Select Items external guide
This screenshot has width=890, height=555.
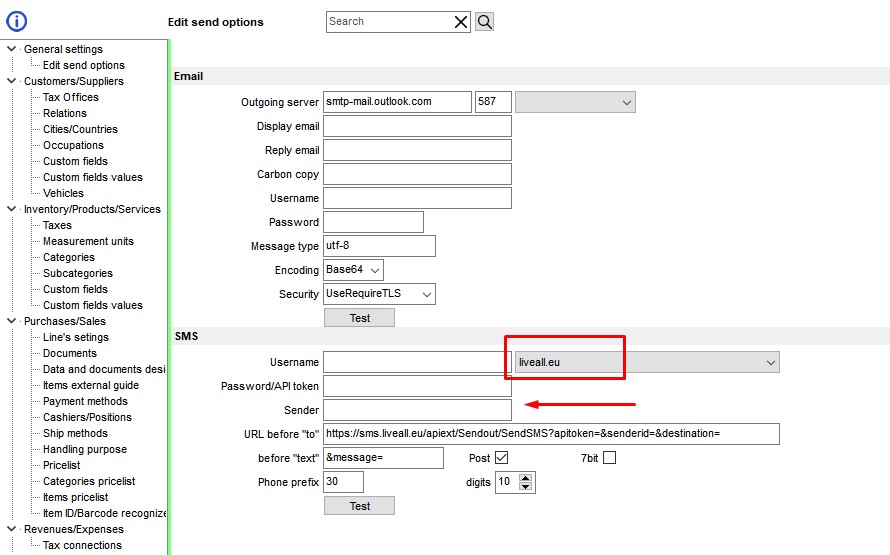91,385
